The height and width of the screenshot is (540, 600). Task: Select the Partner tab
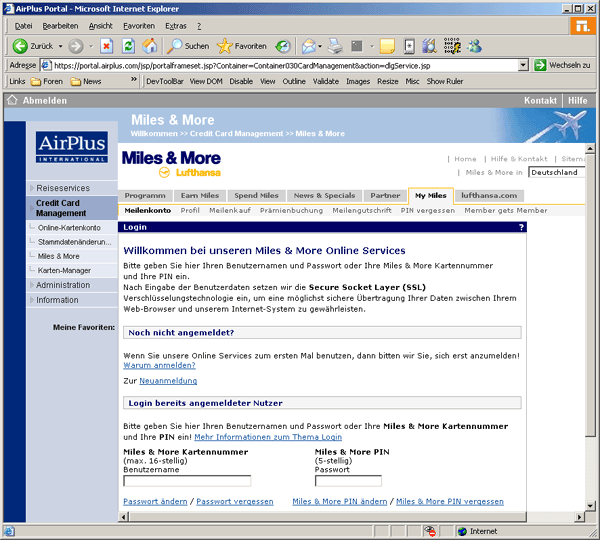pyautogui.click(x=385, y=196)
